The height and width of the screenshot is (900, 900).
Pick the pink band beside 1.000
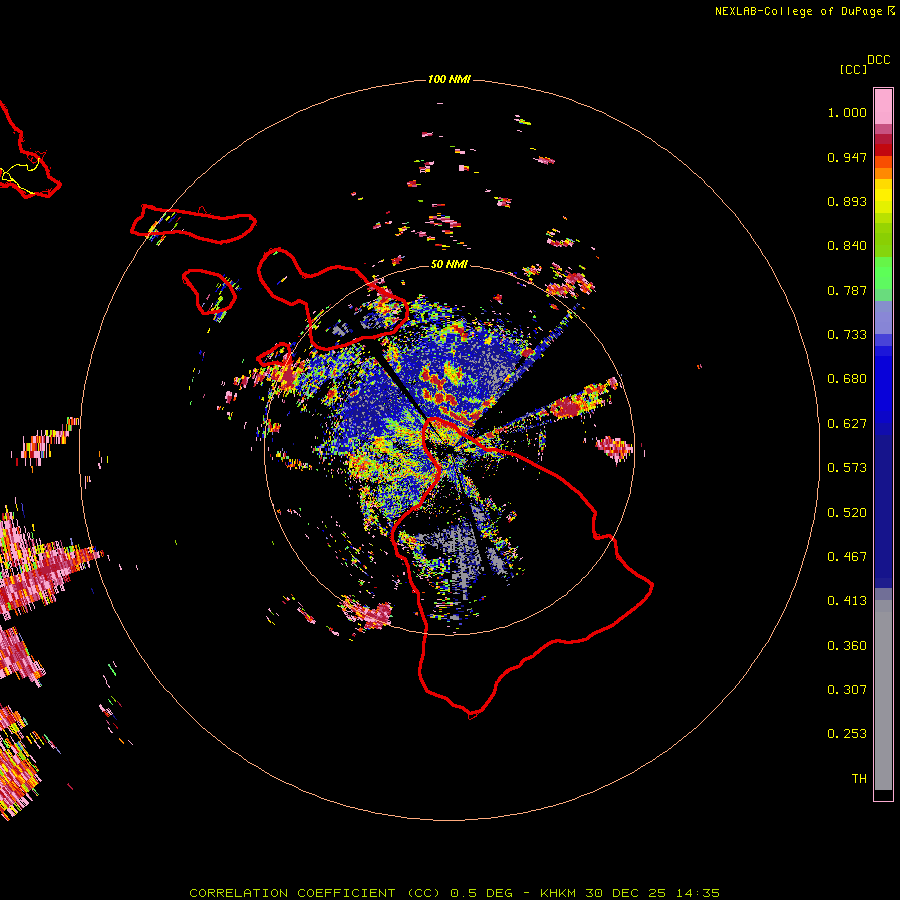(883, 107)
